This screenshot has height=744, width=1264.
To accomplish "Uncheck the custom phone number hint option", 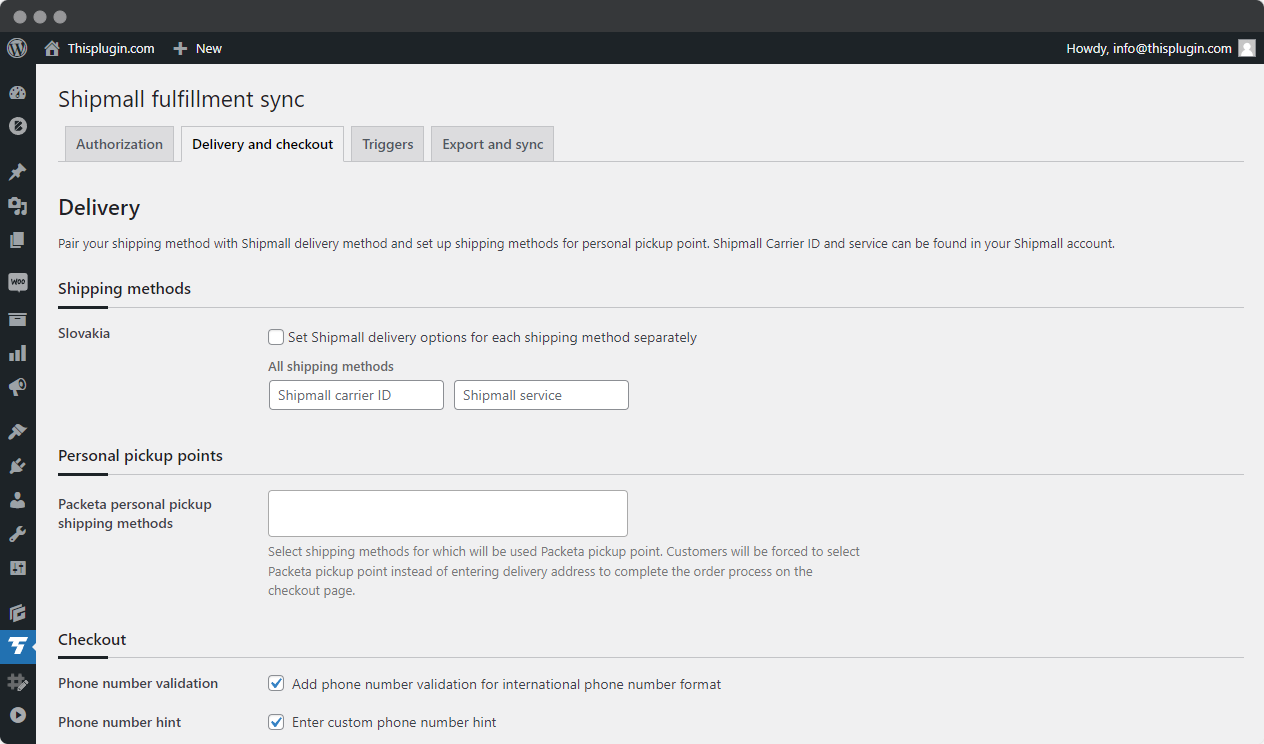I will point(276,722).
